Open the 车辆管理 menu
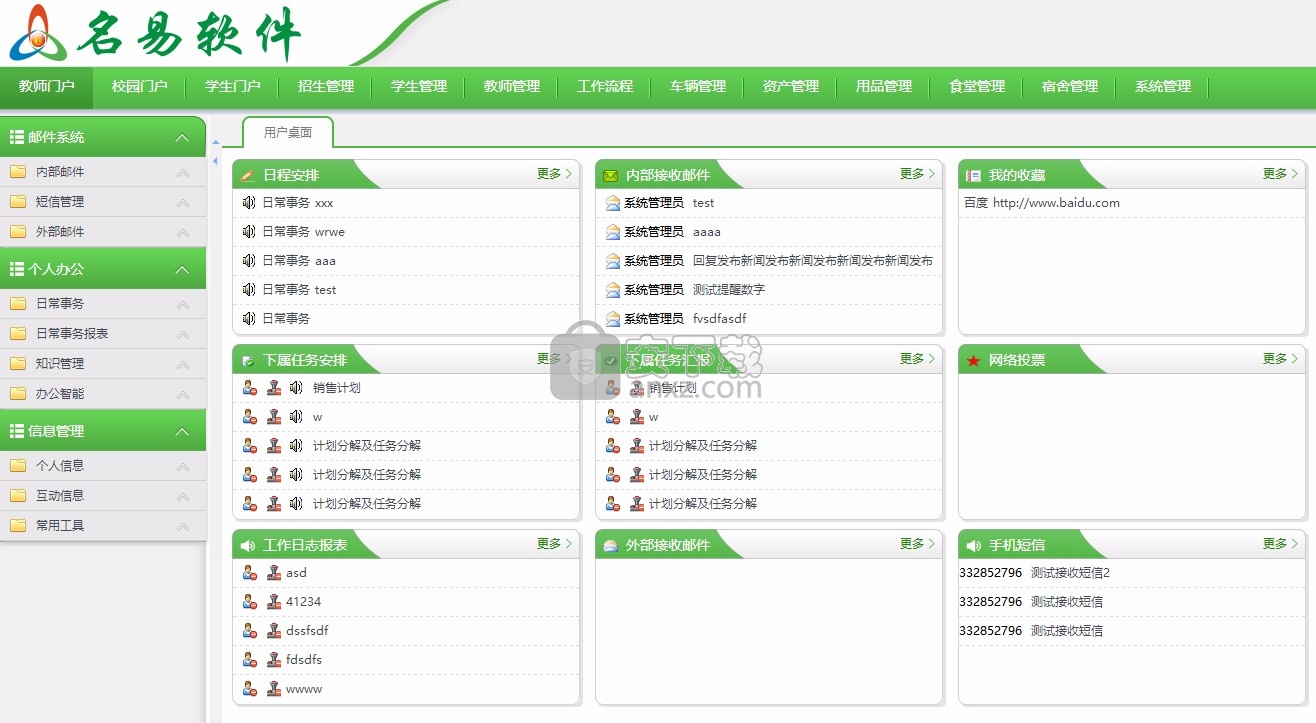This screenshot has width=1316, height=723. click(698, 87)
